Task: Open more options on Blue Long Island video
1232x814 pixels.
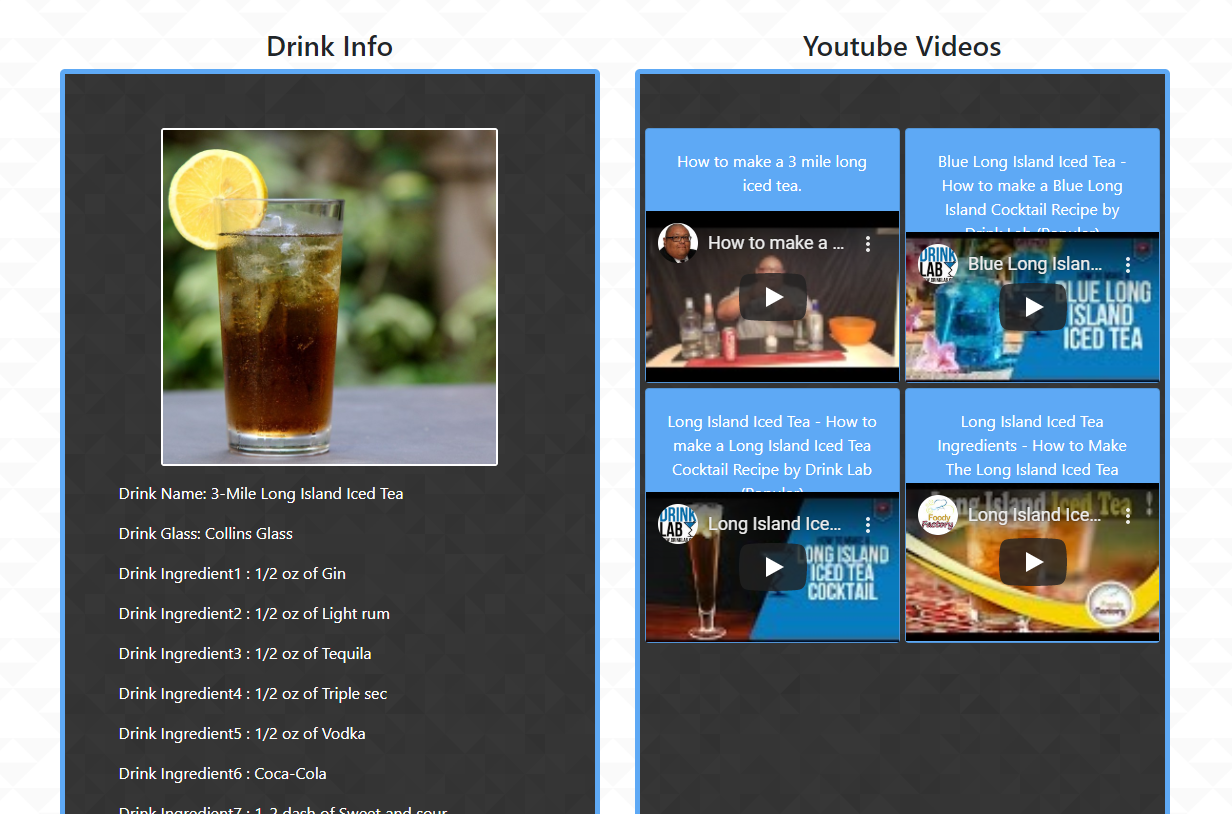Action: (x=1128, y=265)
